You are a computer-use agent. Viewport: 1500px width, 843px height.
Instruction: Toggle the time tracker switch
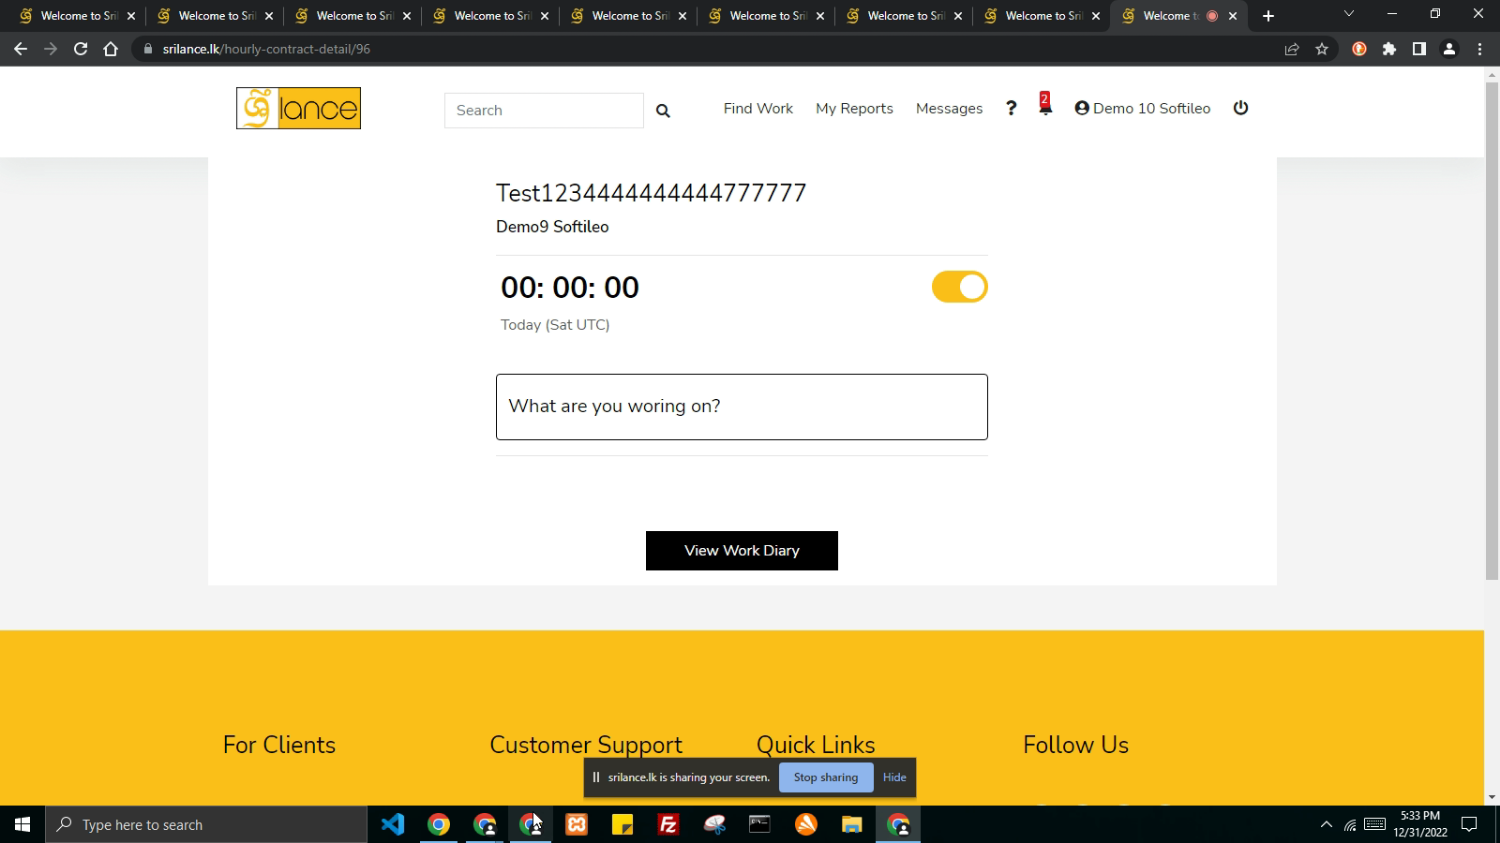[x=959, y=287]
